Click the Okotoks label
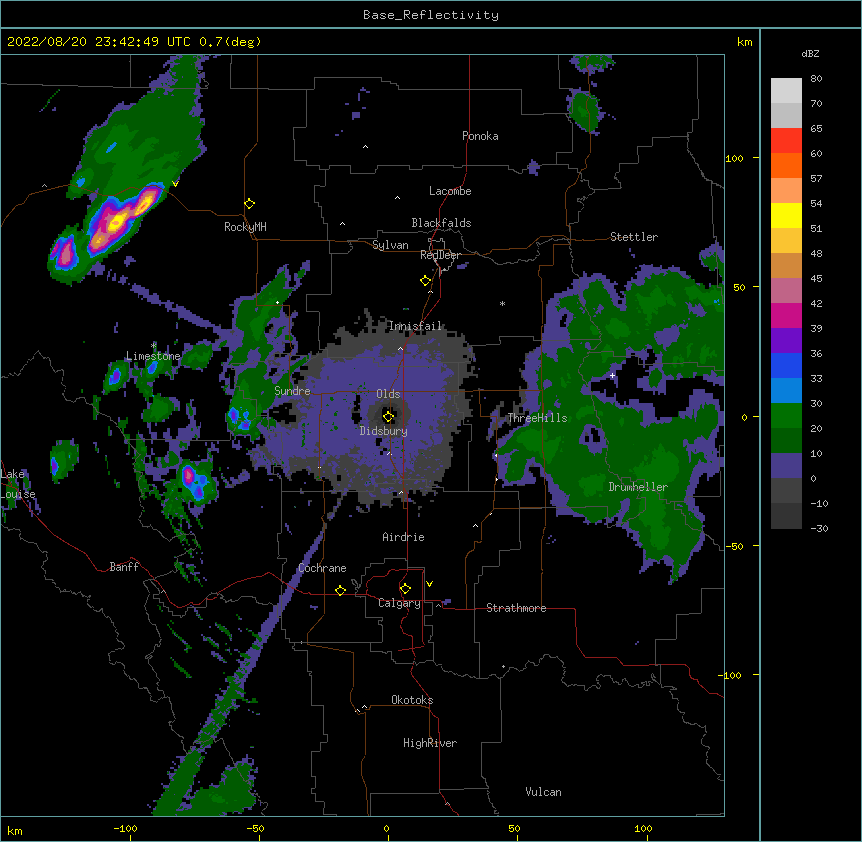862x842 pixels. coord(412,700)
